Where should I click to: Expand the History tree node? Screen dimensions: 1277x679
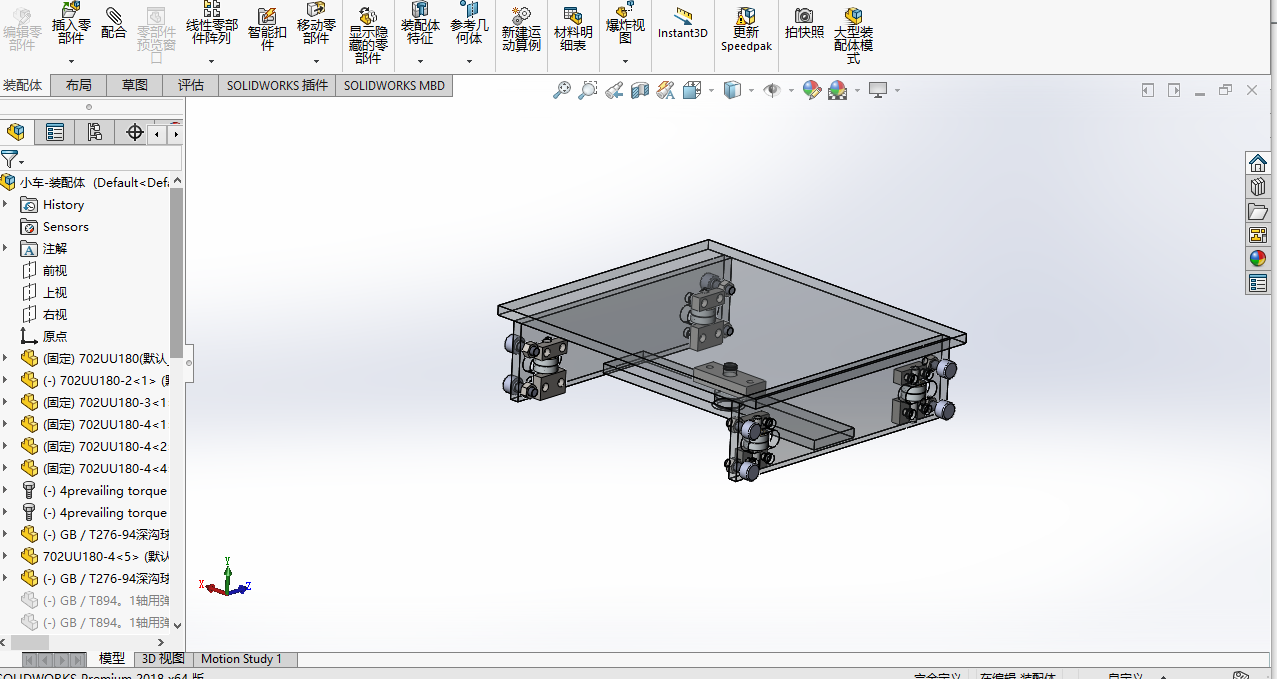(5, 204)
